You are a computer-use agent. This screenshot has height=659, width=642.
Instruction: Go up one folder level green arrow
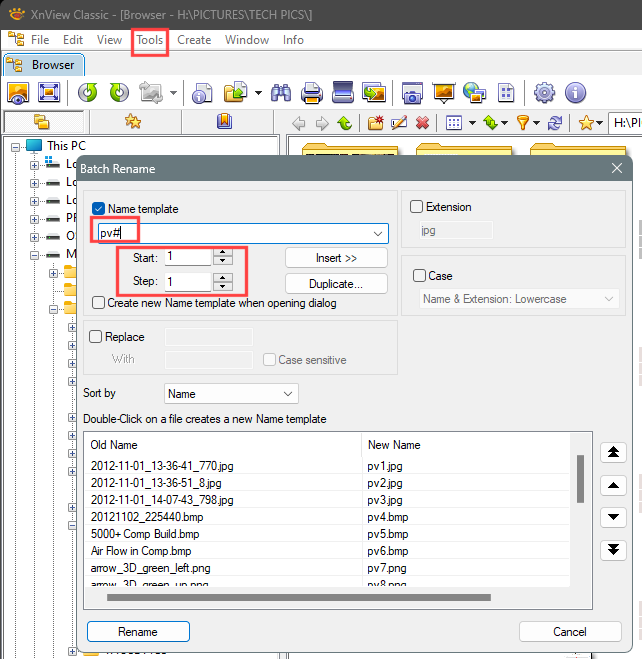click(x=345, y=123)
